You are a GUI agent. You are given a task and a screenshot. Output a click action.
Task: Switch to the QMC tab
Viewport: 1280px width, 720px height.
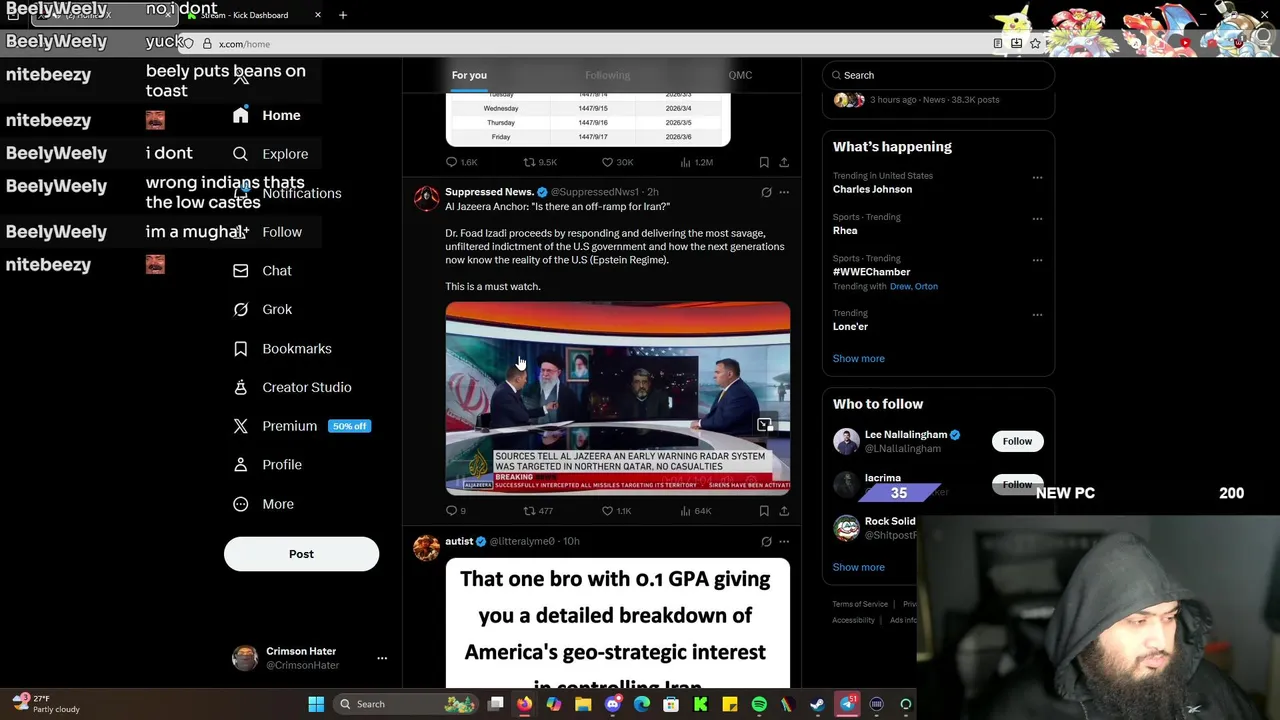coord(740,75)
